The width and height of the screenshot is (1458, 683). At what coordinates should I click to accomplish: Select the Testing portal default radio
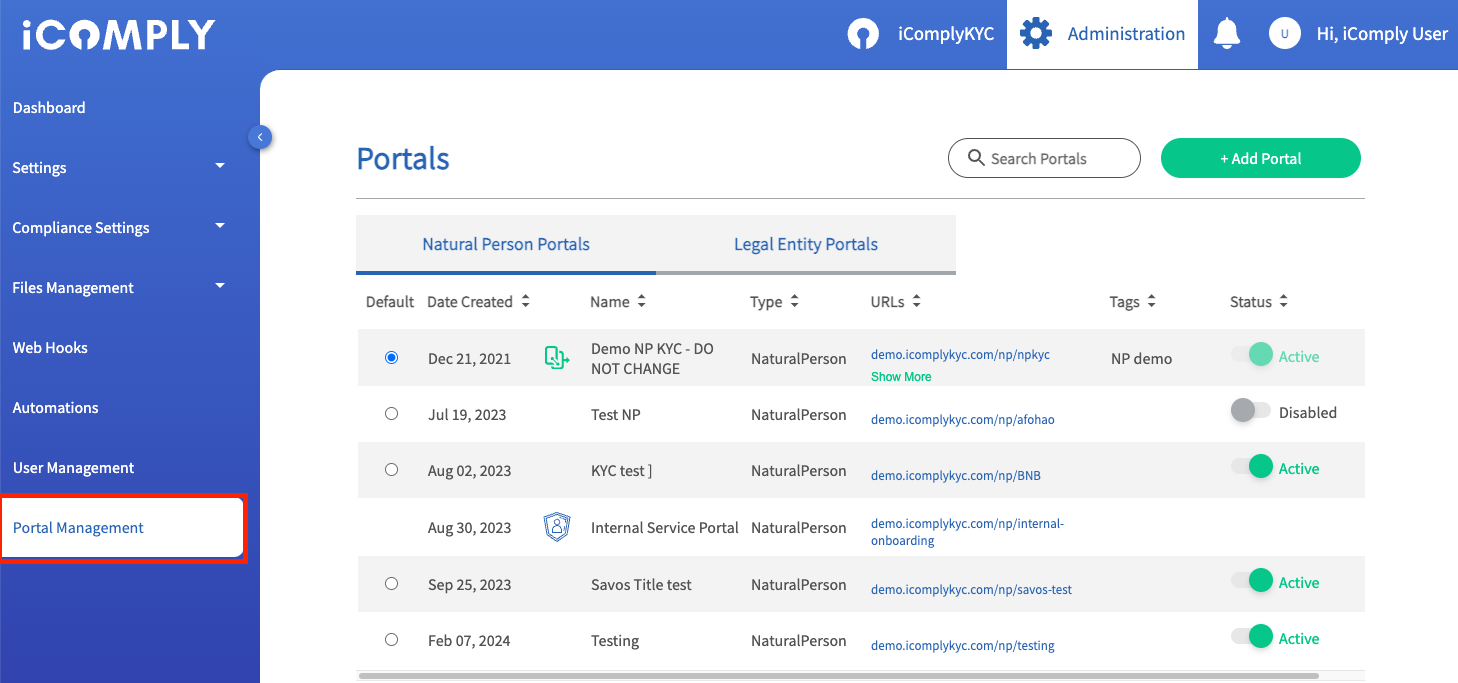(391, 640)
